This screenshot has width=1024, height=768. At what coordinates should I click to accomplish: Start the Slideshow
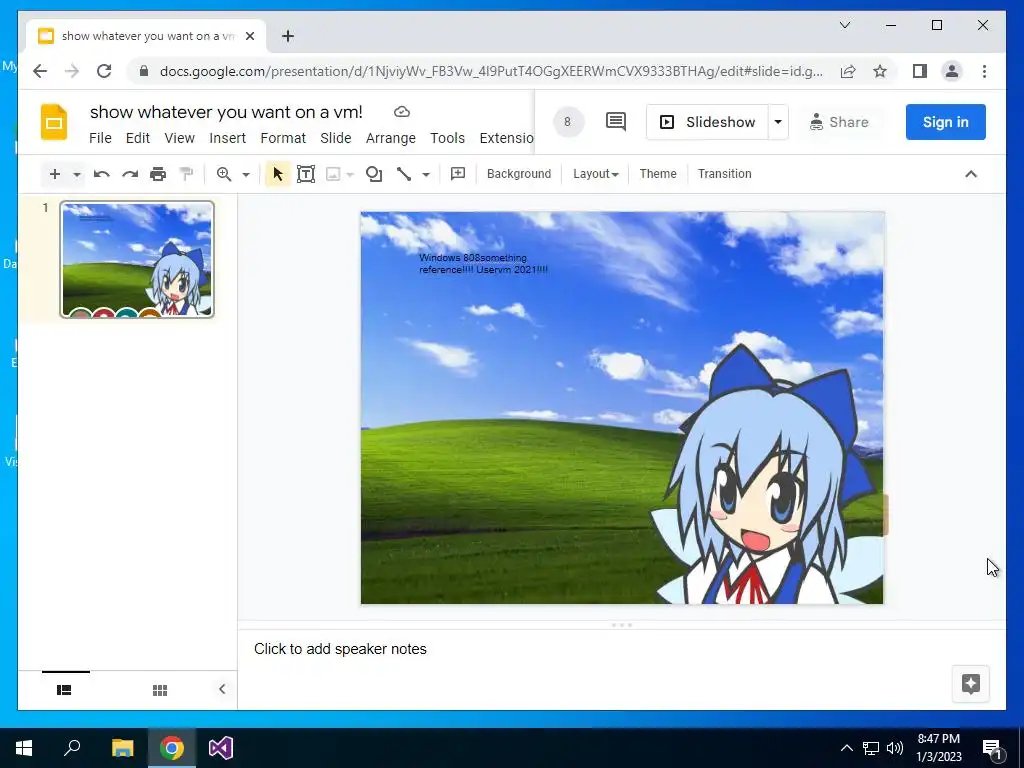(707, 122)
